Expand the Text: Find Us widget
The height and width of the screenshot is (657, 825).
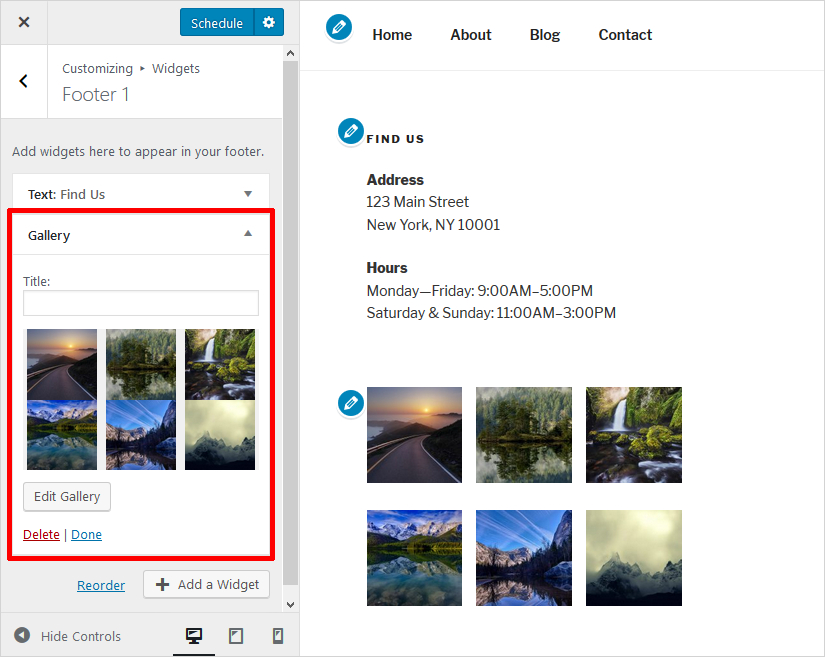141,194
